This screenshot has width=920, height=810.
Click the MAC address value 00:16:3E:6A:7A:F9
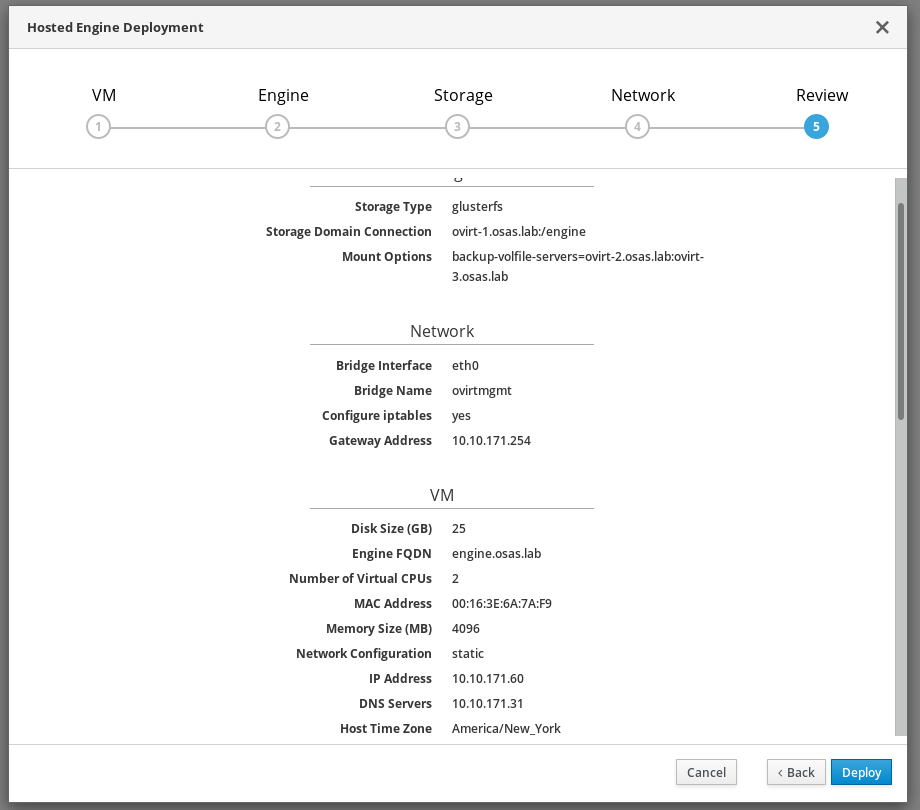(502, 604)
